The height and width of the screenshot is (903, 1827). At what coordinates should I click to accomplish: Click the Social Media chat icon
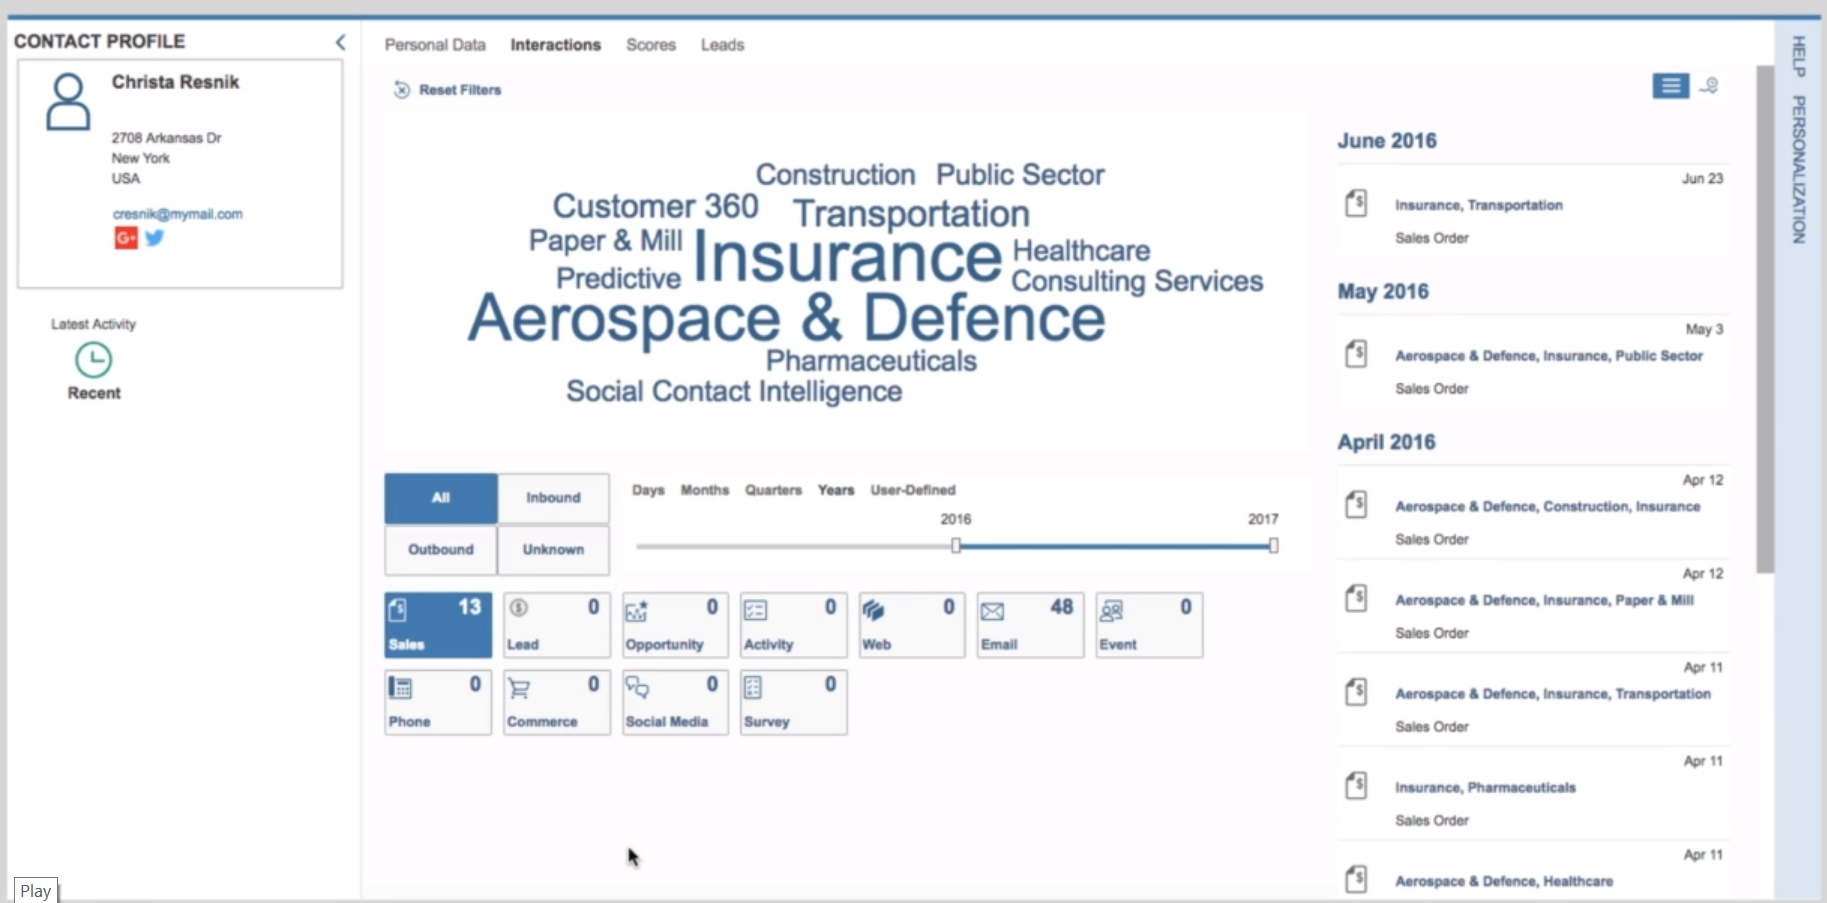click(637, 687)
